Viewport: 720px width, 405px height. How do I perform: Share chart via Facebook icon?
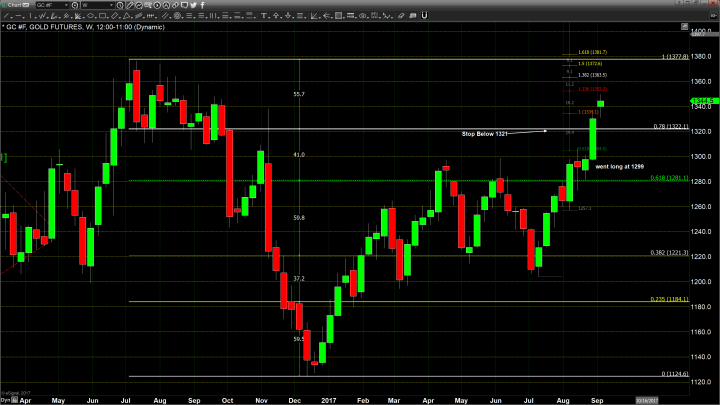click(x=203, y=5)
